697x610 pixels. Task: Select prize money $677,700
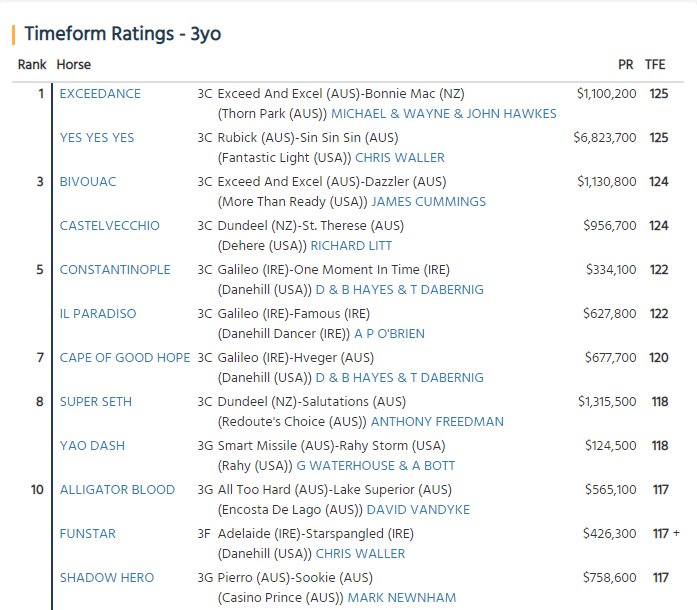pos(611,358)
